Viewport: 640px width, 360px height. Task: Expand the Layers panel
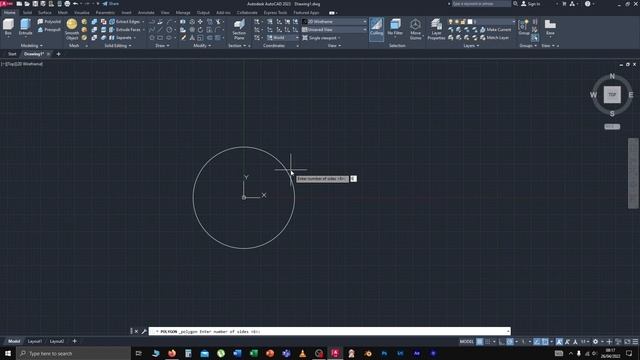point(471,46)
